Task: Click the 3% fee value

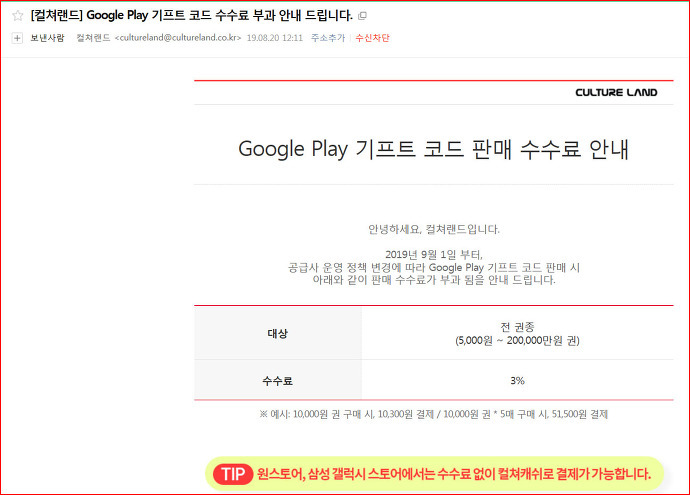Action: 518,381
